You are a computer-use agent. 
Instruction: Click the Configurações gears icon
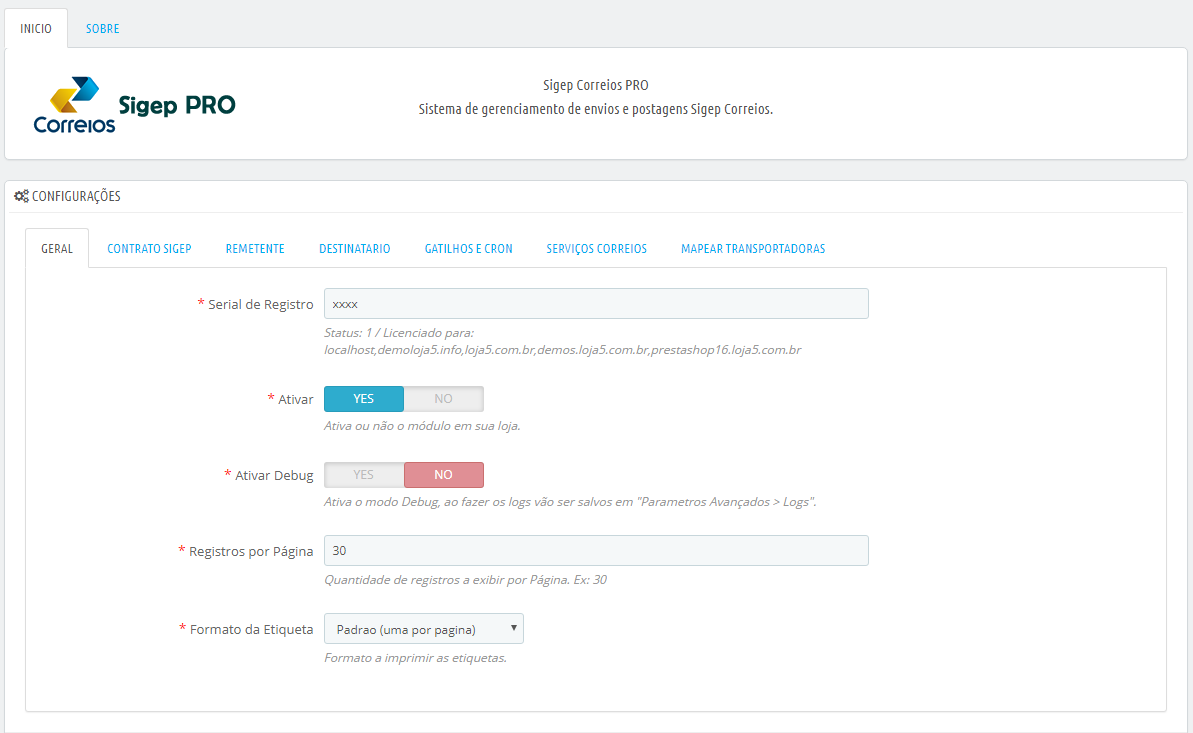(21, 197)
